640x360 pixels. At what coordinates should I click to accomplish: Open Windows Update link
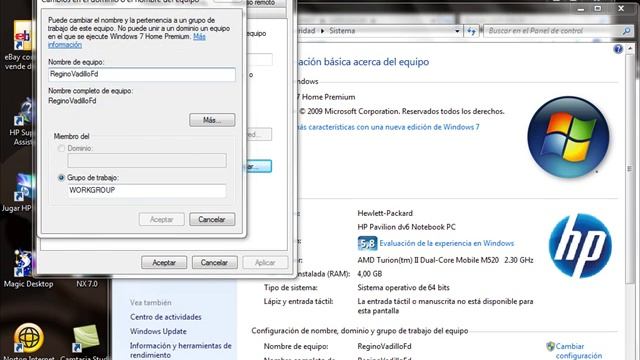(158, 331)
